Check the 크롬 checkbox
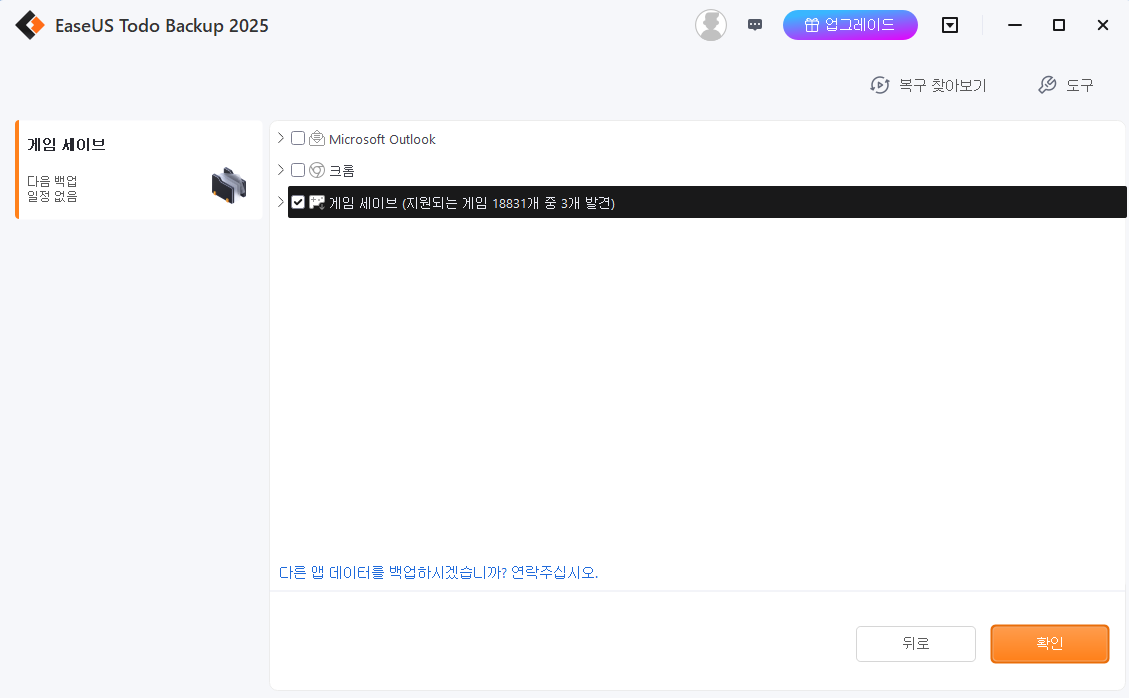The image size is (1129, 698). (298, 170)
